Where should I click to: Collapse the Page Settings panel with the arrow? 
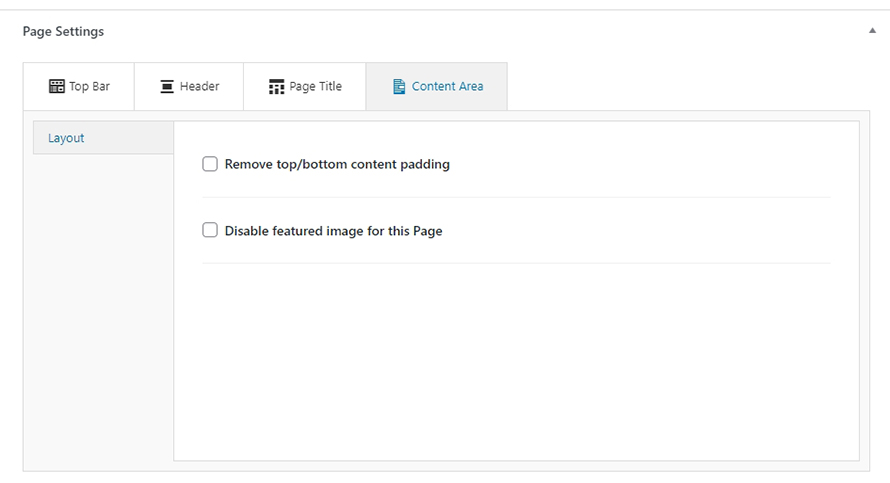872,31
